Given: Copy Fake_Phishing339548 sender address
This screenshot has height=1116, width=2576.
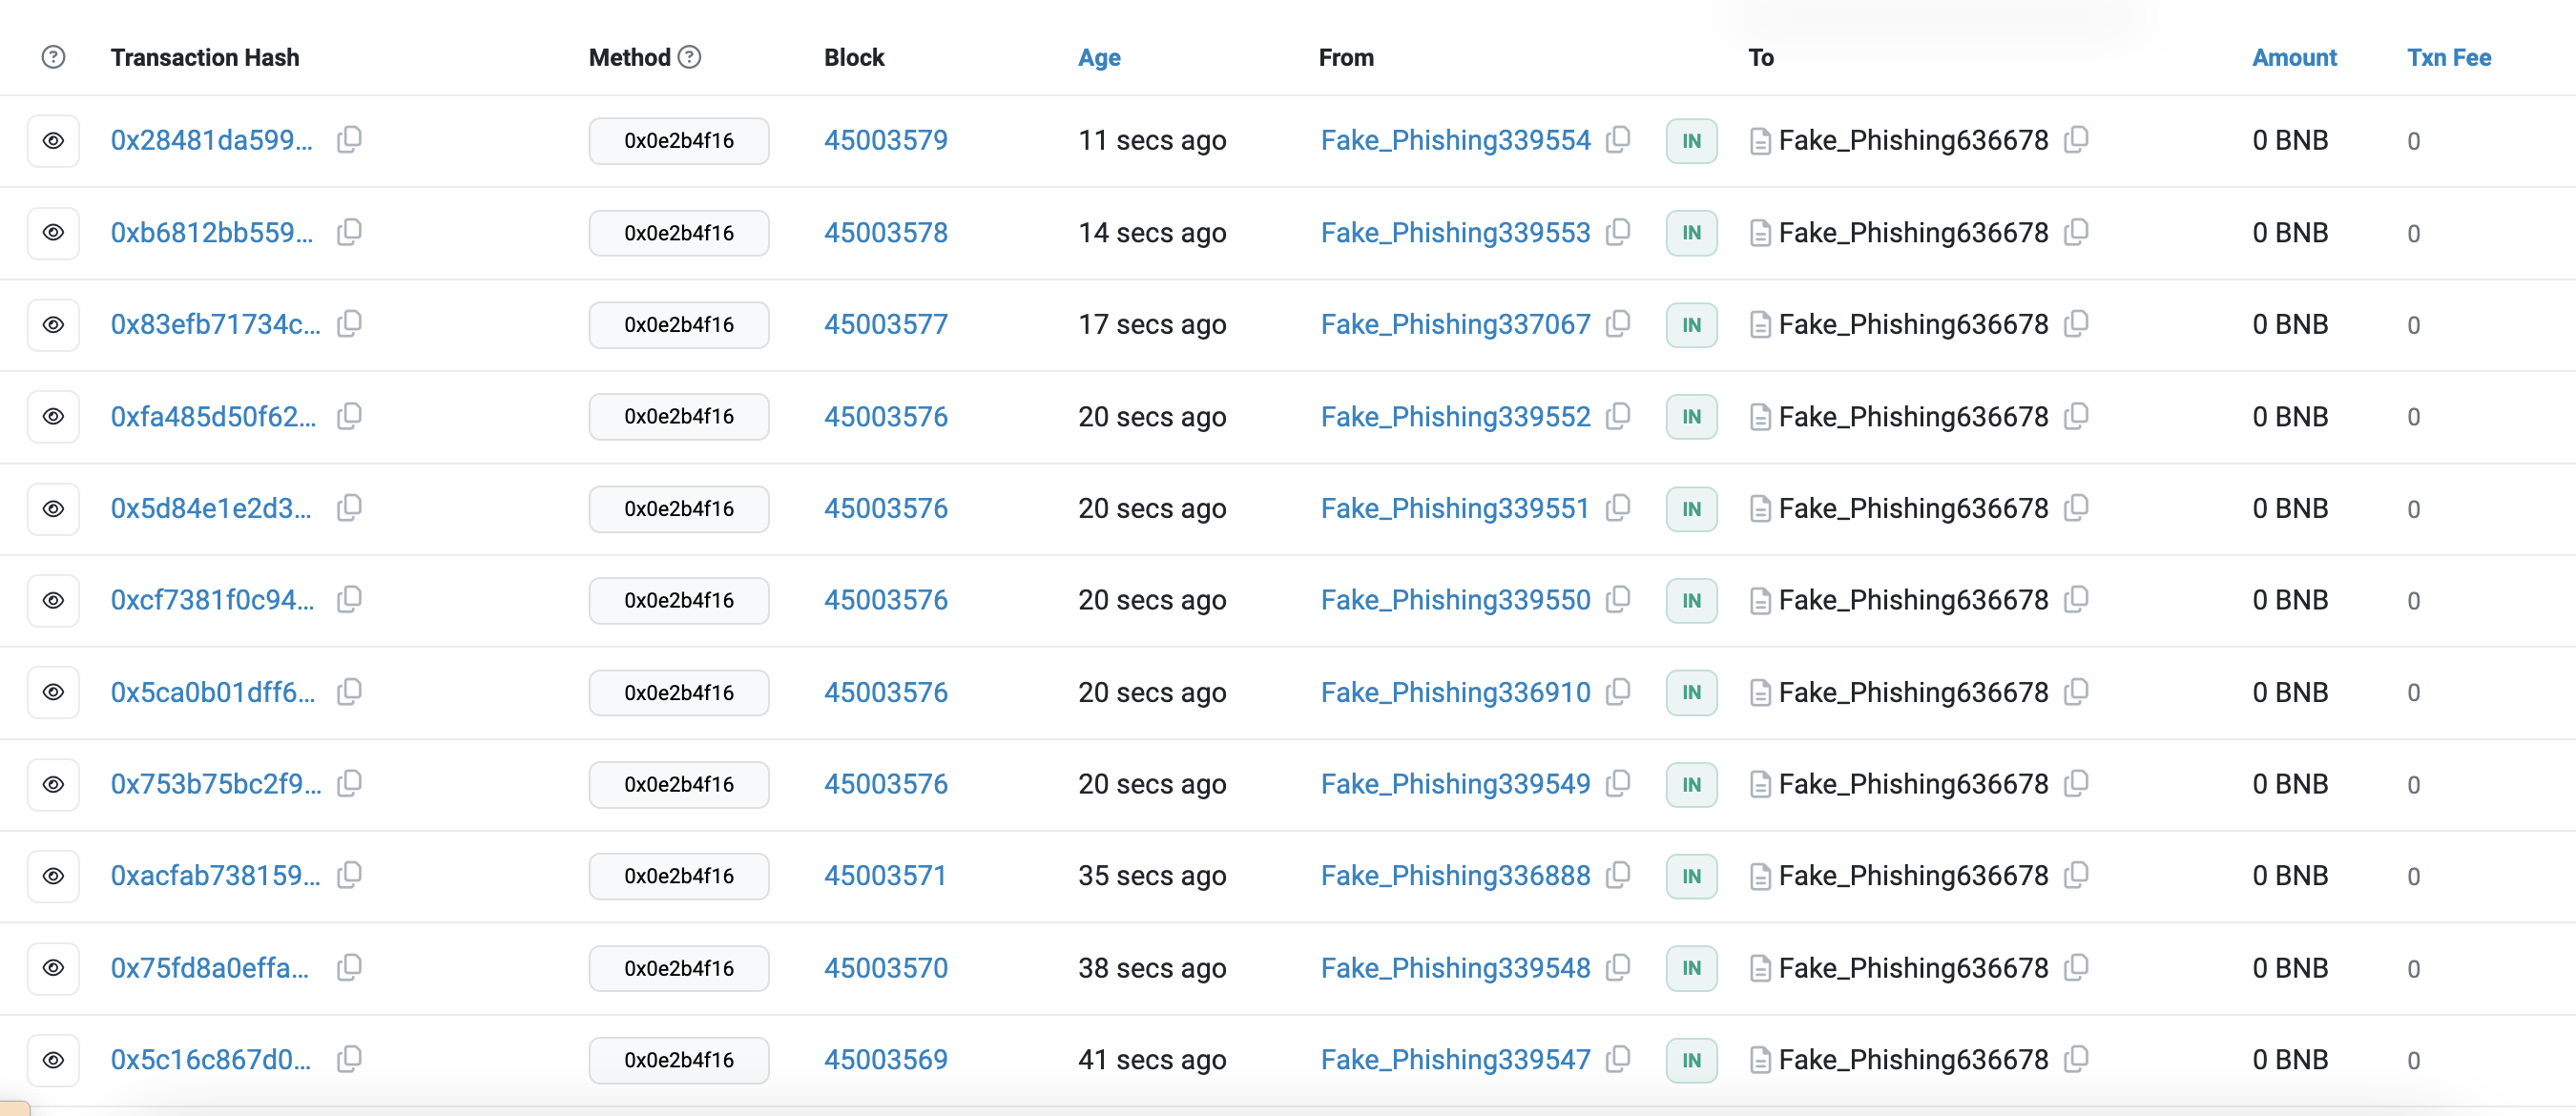Looking at the screenshot, I should coord(1618,968).
